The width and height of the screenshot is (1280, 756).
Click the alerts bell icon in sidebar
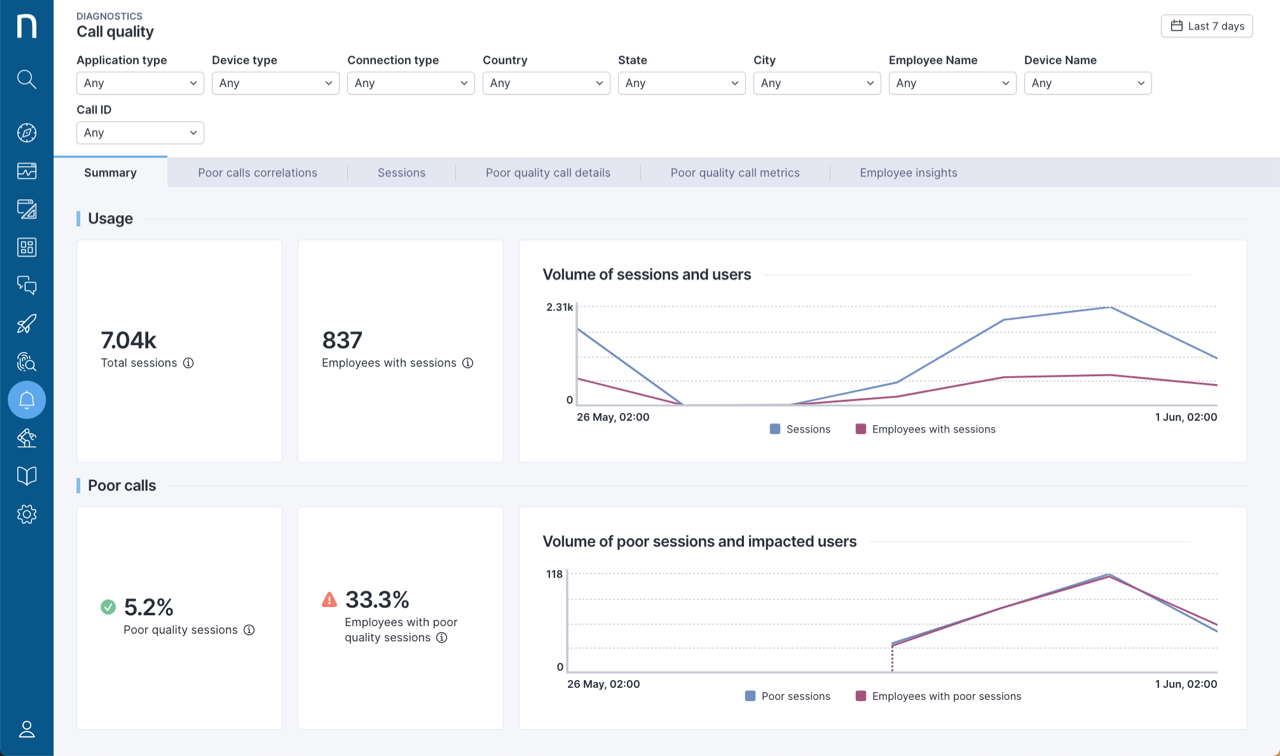(x=27, y=400)
